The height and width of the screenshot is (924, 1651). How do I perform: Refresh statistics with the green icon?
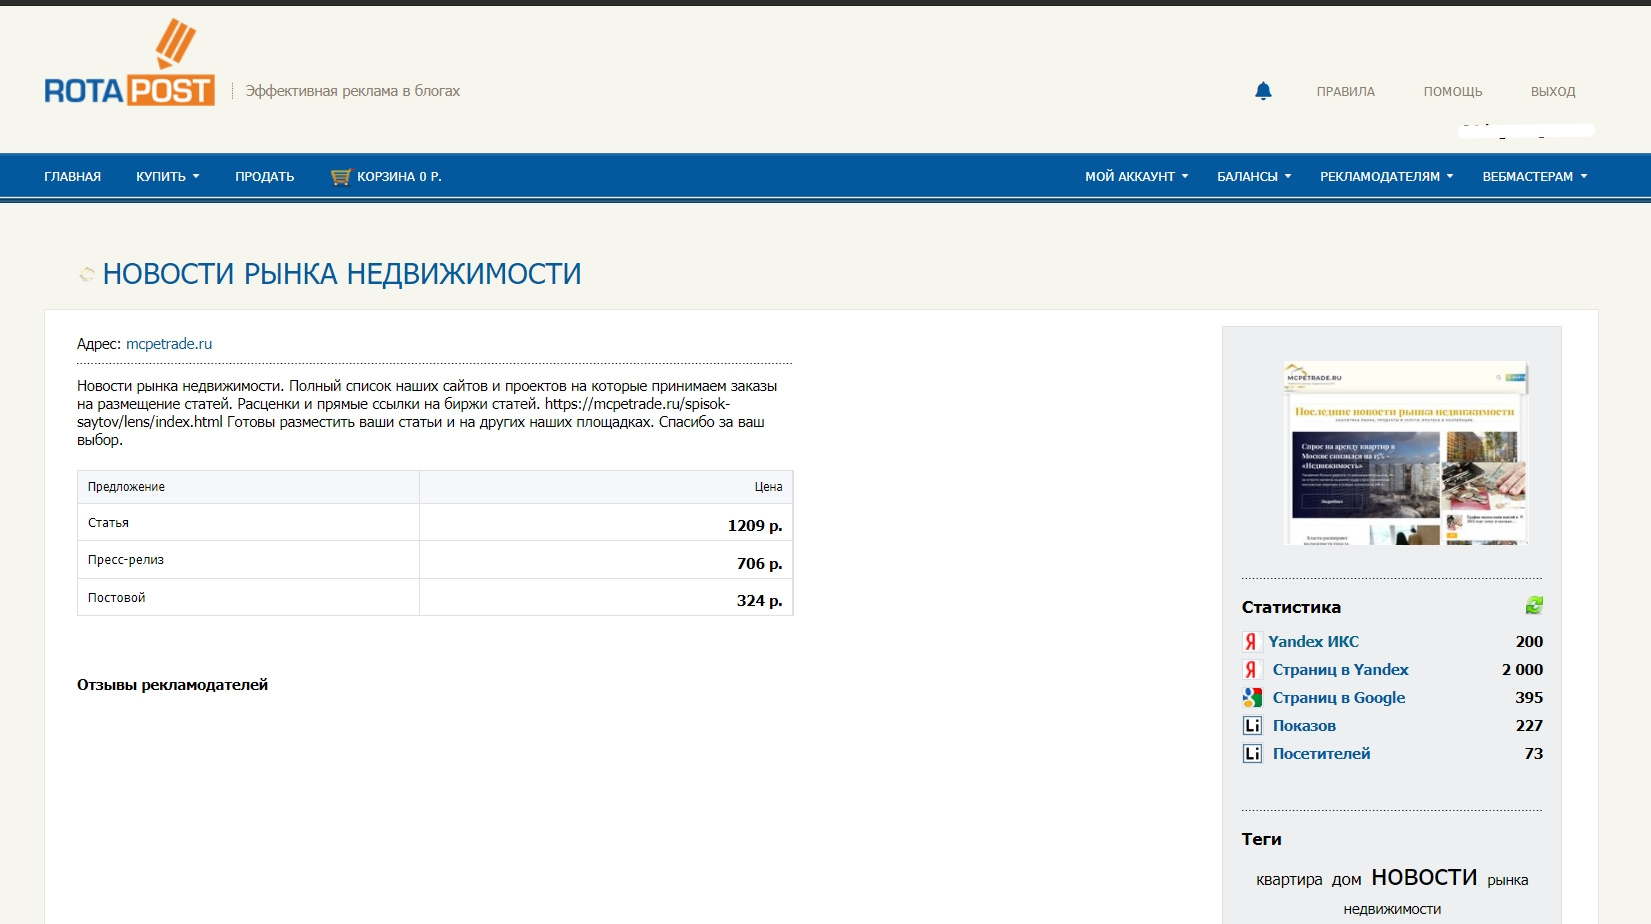tap(1534, 605)
